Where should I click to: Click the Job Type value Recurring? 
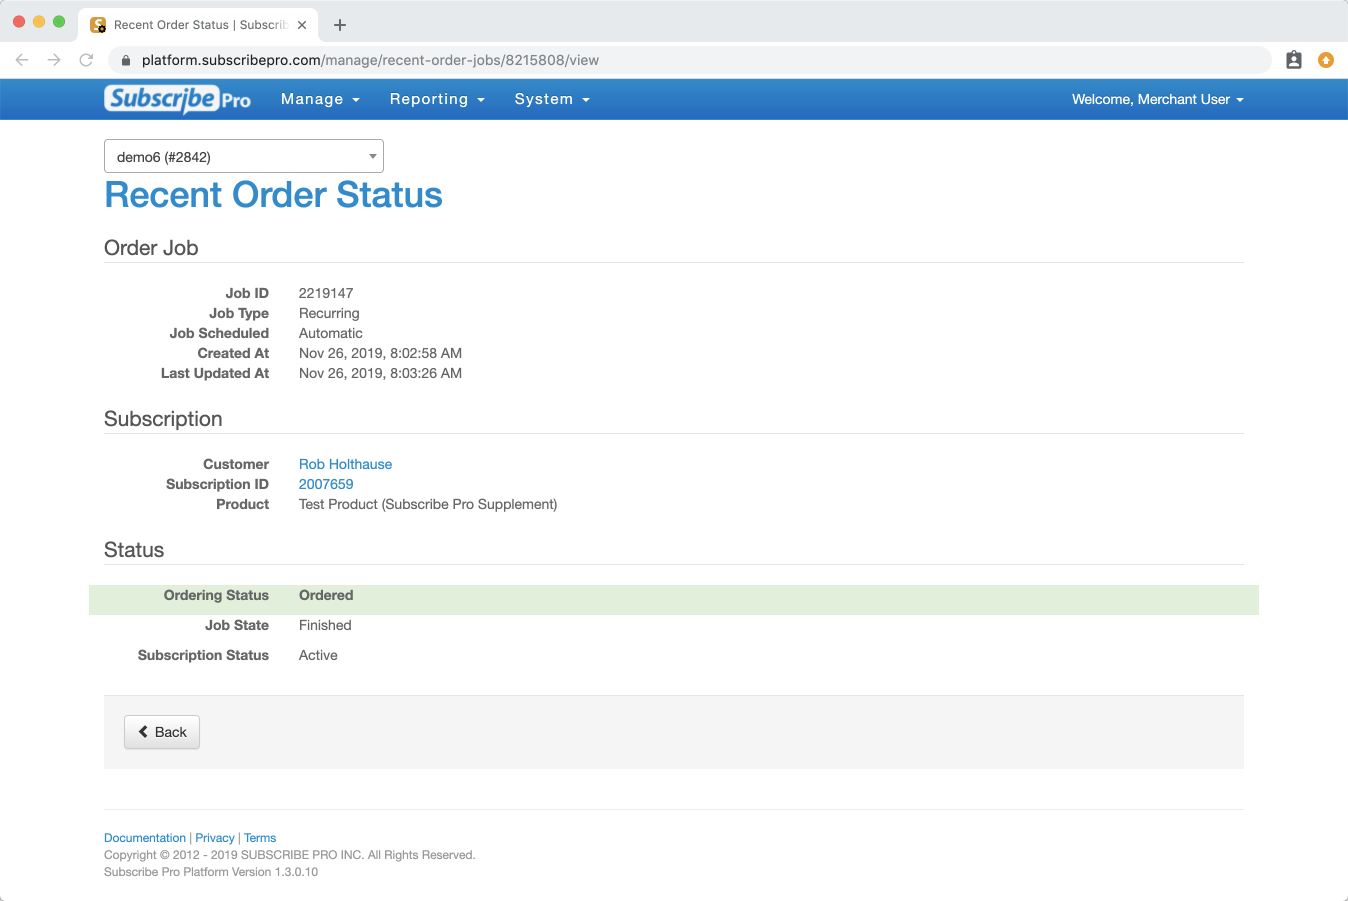[x=329, y=313]
